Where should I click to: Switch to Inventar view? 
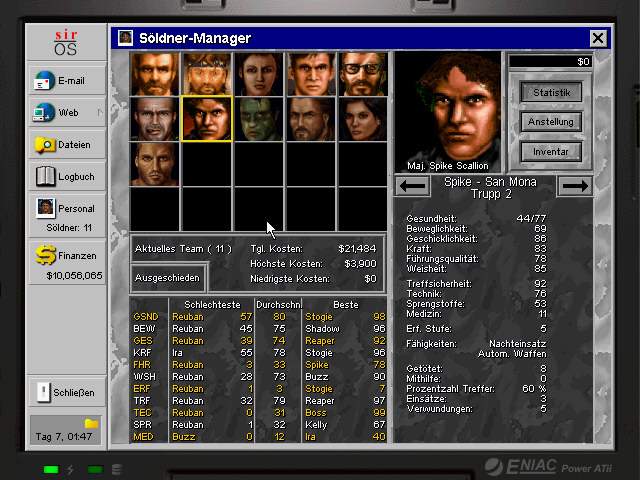click(551, 151)
